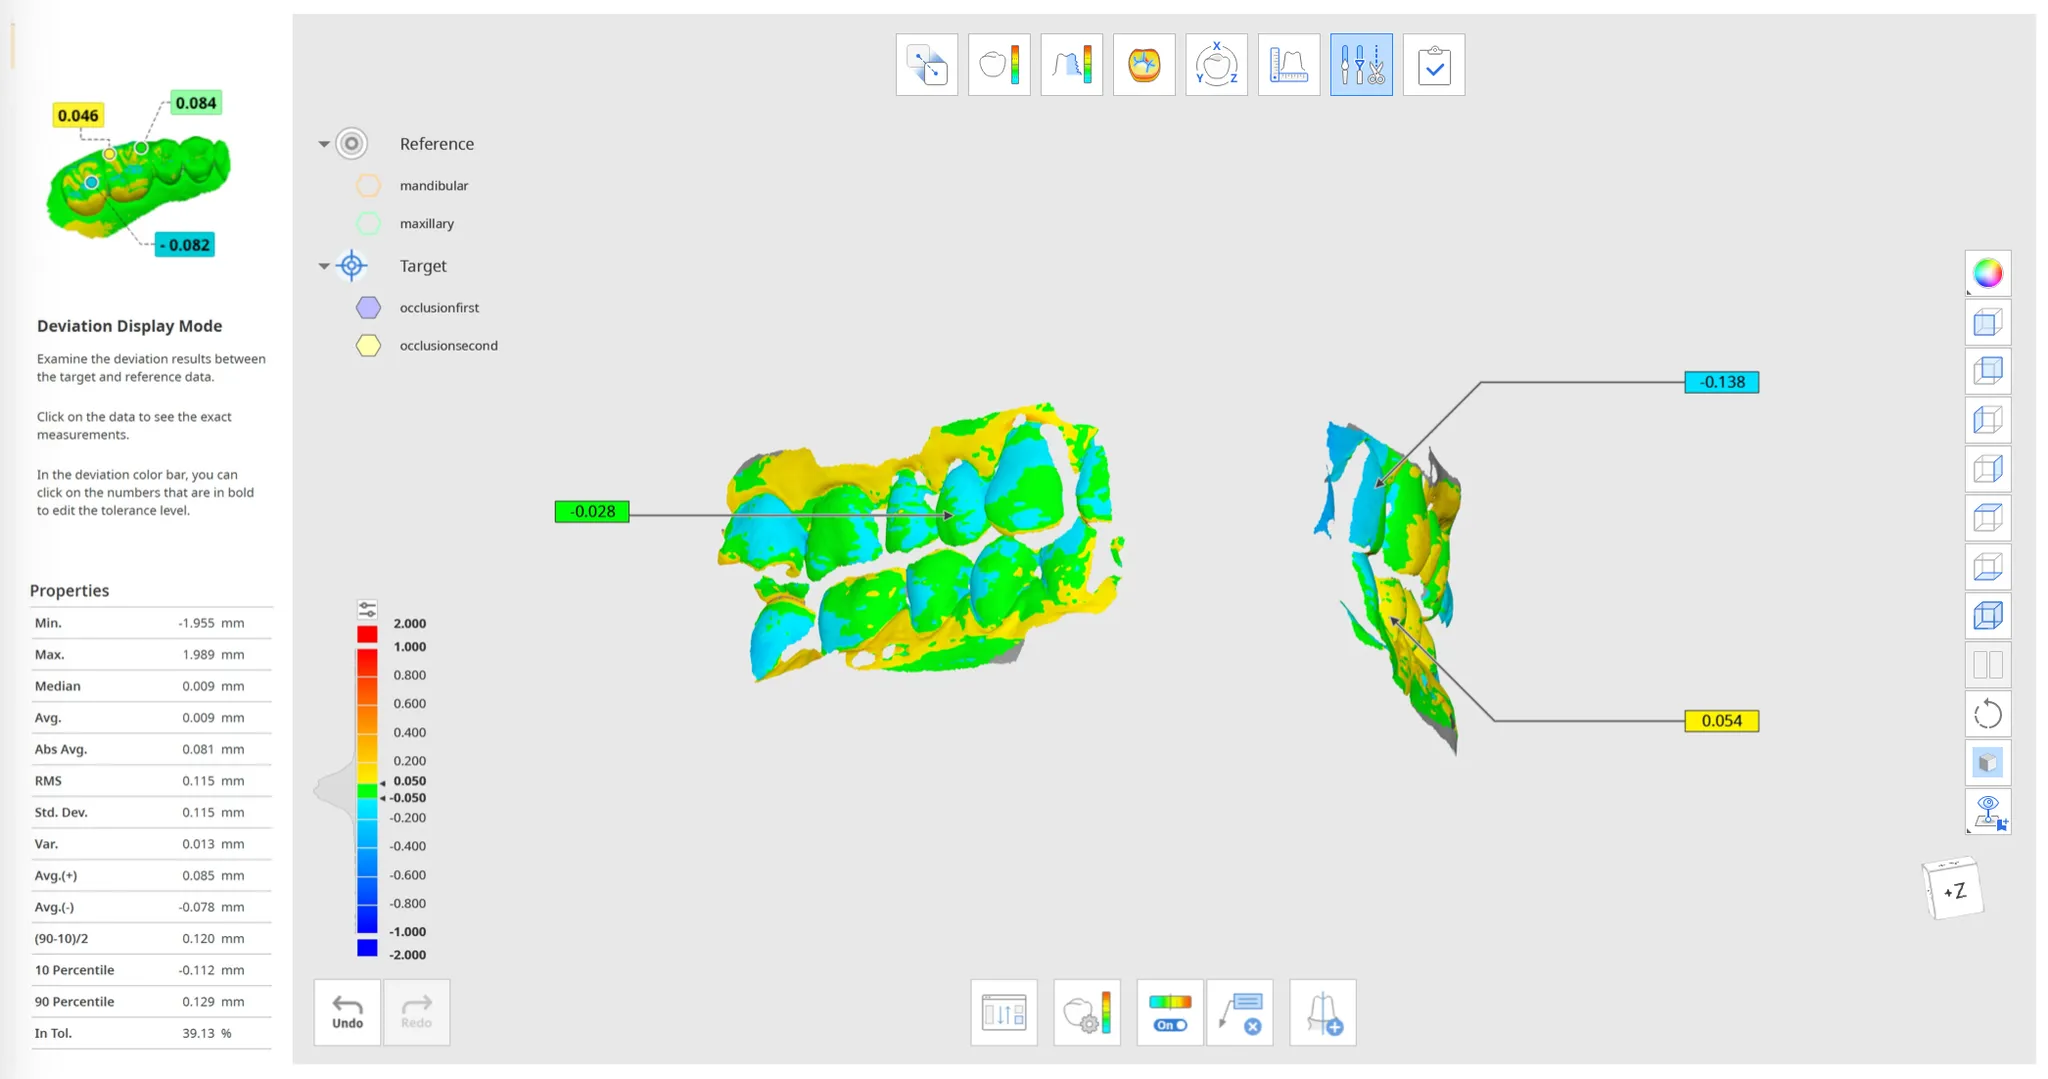Toggle visibility of mandibular reference
This screenshot has height=1079, width=2048.
[x=368, y=185]
